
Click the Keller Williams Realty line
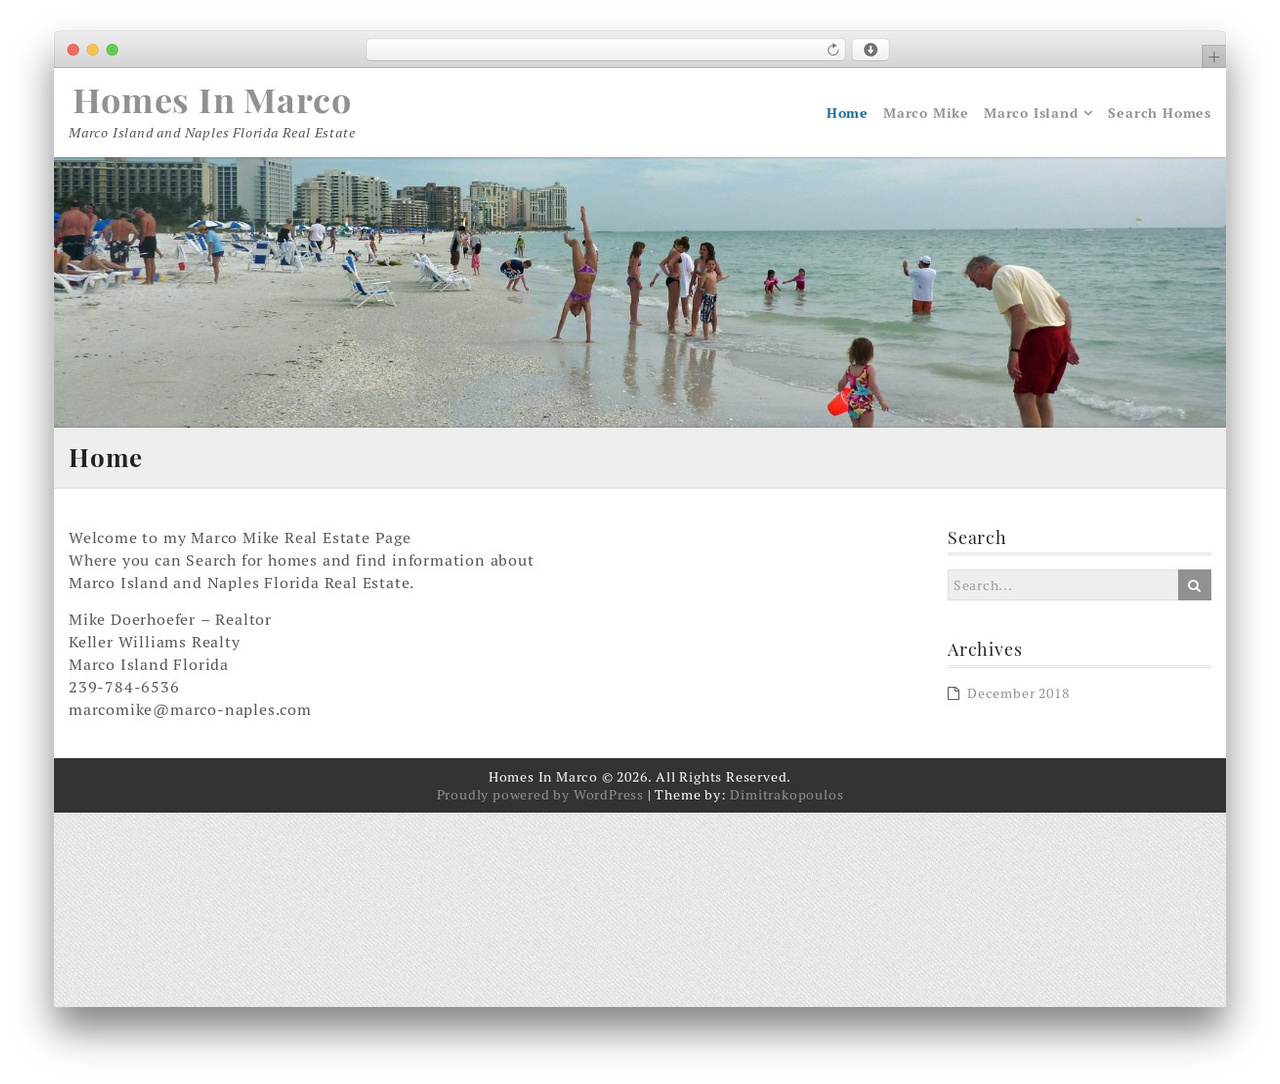(x=154, y=642)
